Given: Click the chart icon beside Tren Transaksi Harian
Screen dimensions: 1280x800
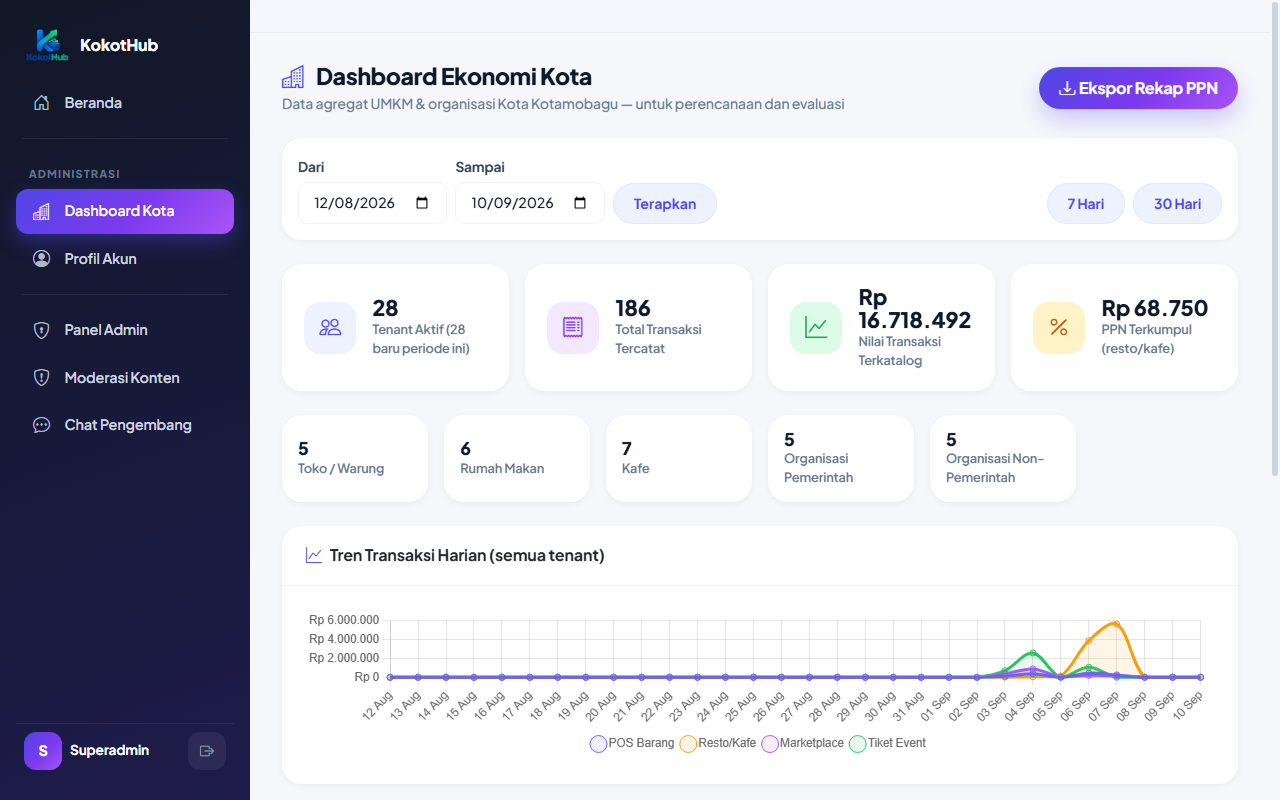Looking at the screenshot, I should (x=314, y=555).
